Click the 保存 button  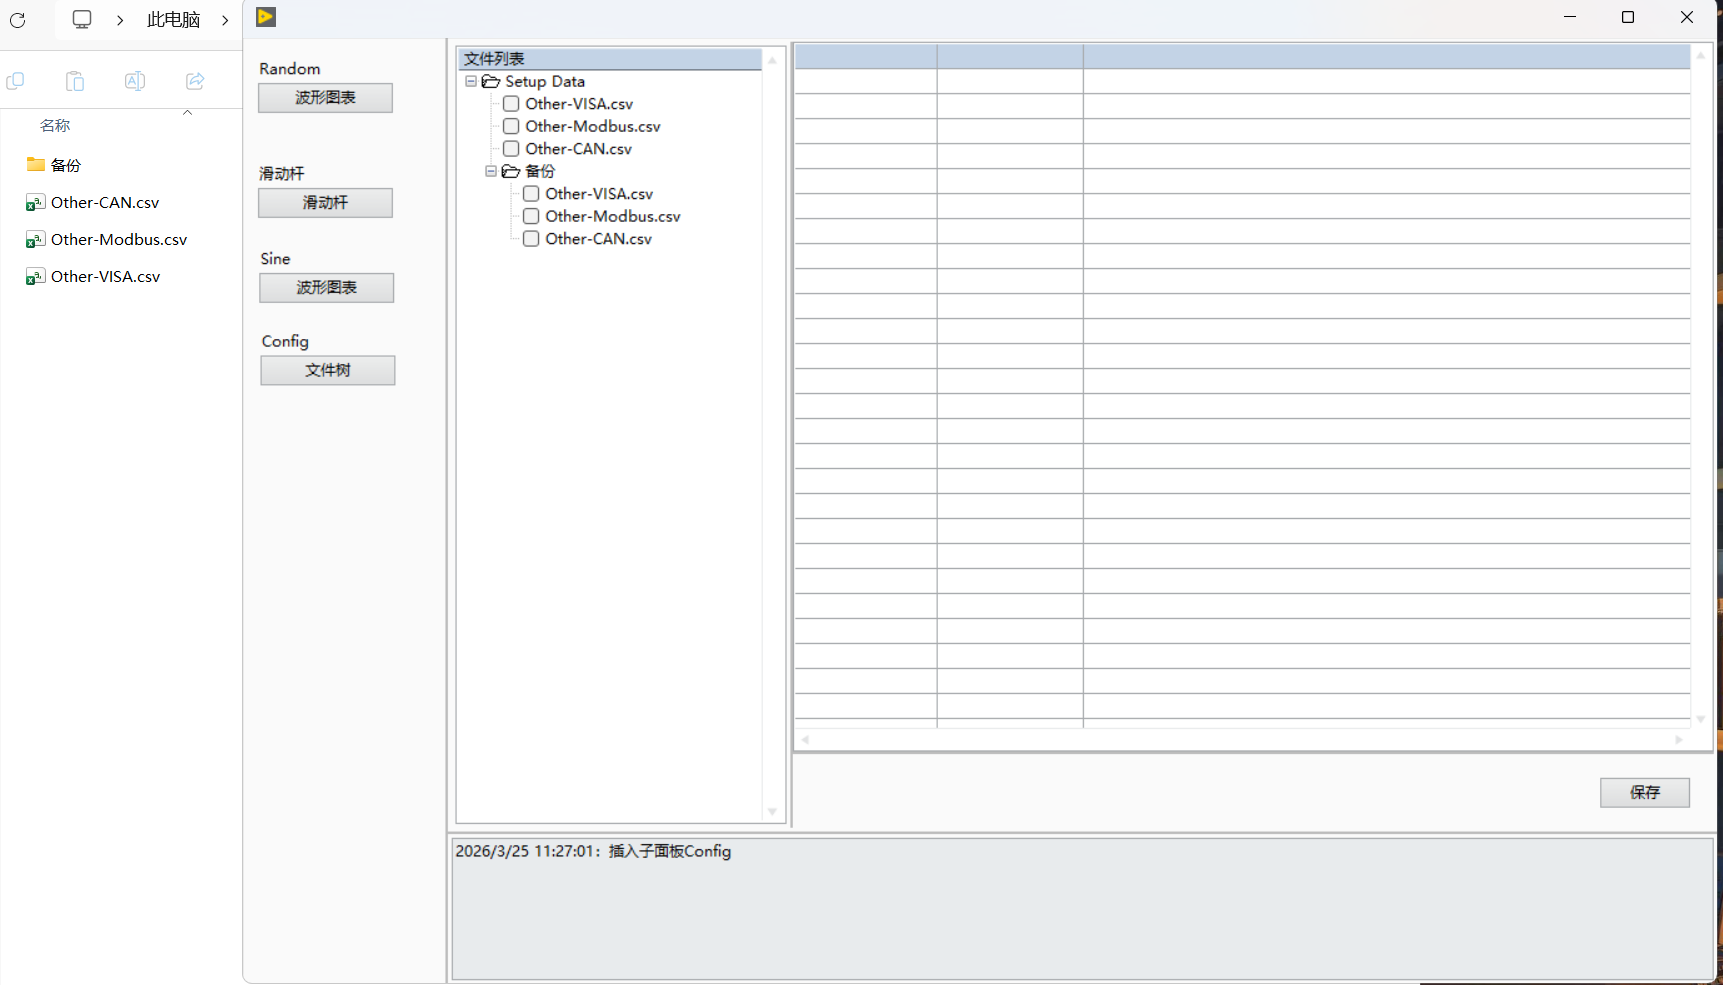(x=1645, y=792)
